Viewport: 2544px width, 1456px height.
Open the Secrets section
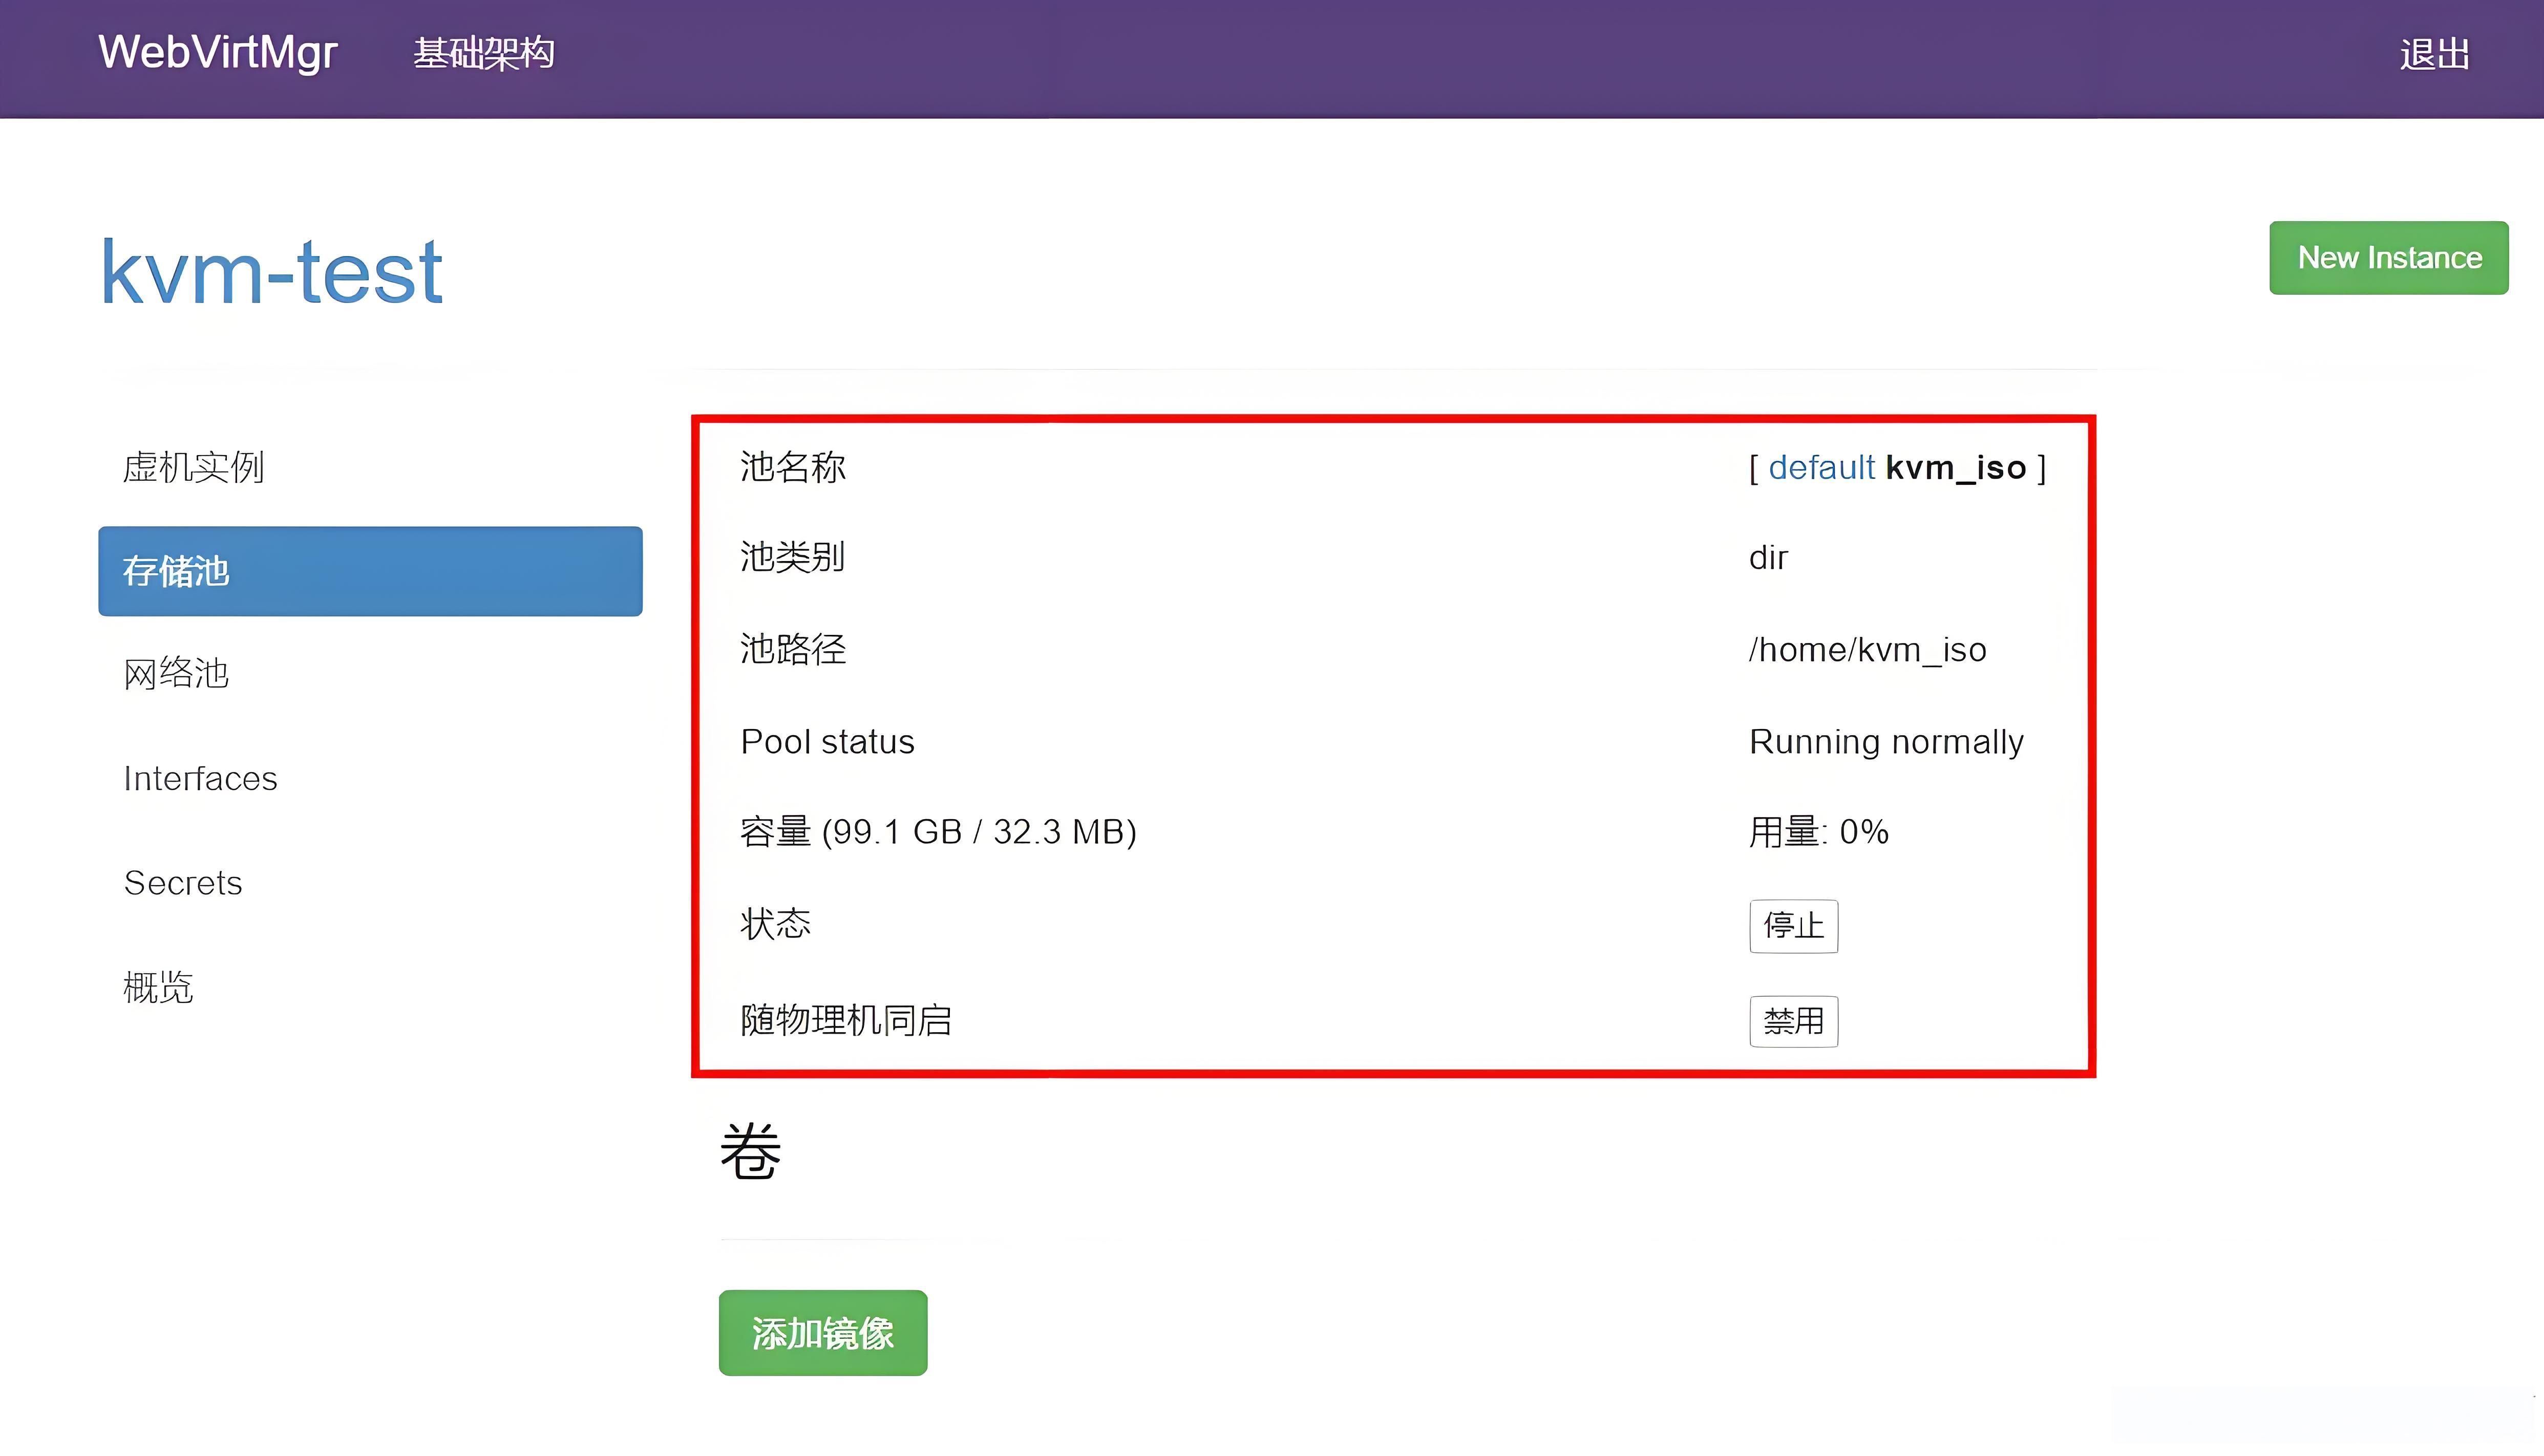click(x=183, y=883)
